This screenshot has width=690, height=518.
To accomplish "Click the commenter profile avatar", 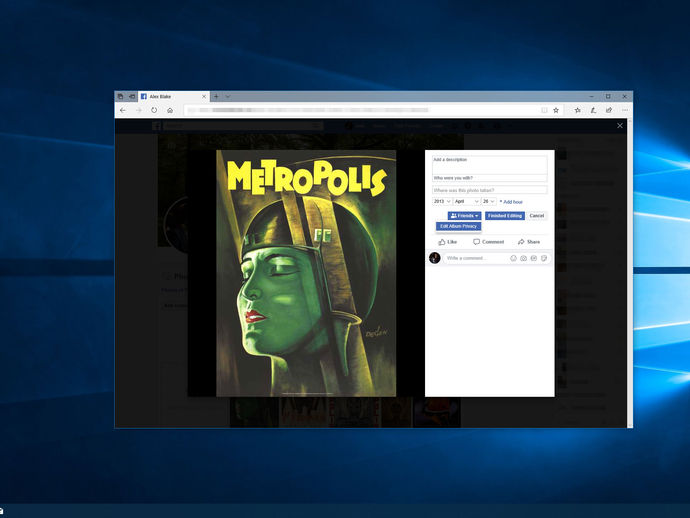I will click(435, 258).
